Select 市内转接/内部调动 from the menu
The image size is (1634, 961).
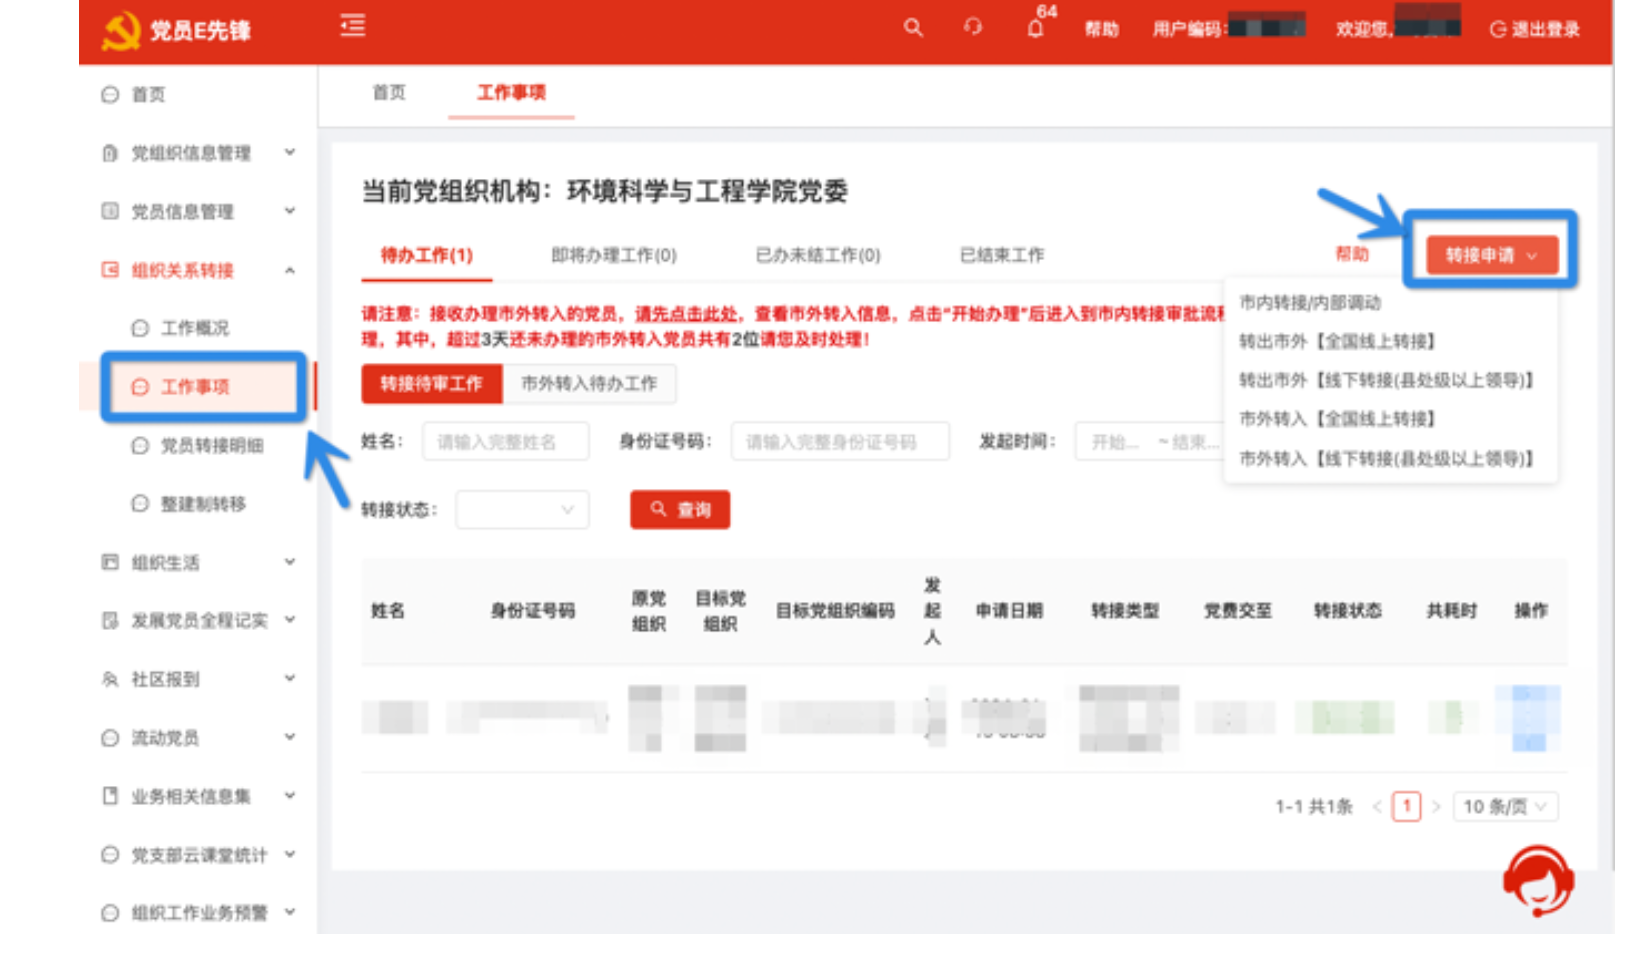coord(1309,302)
